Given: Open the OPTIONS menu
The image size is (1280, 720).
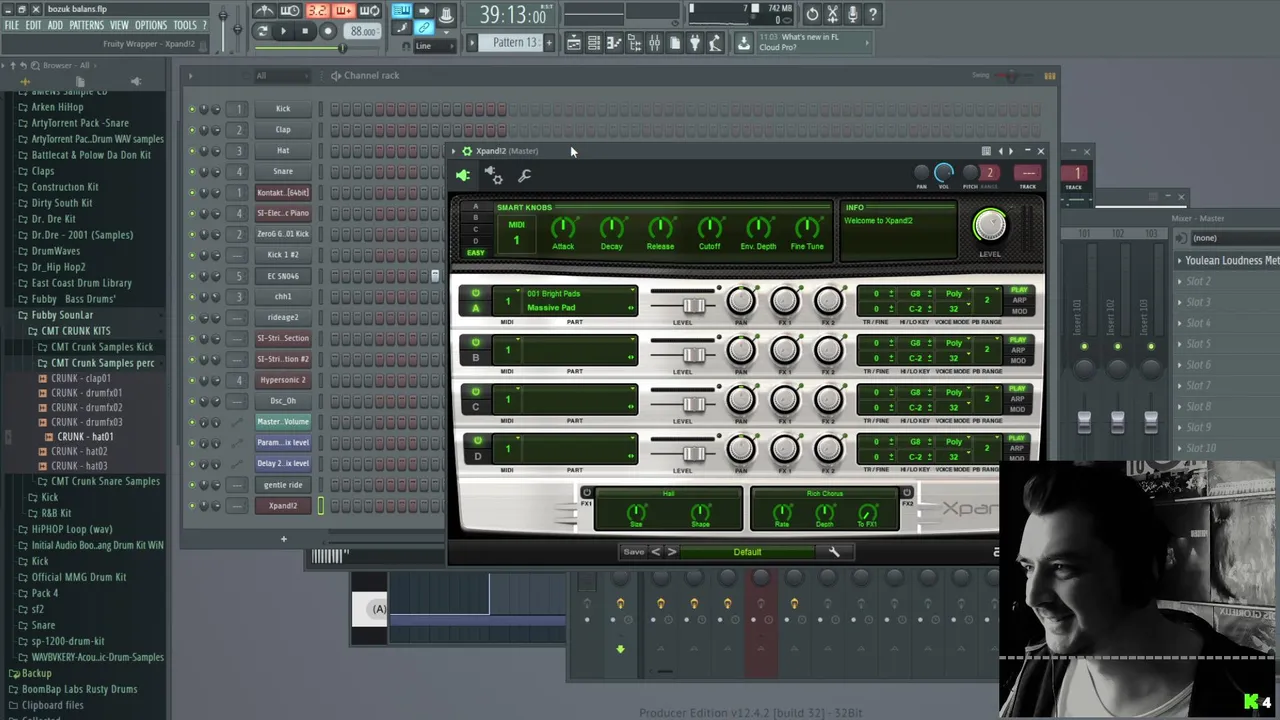Looking at the screenshot, I should (150, 25).
